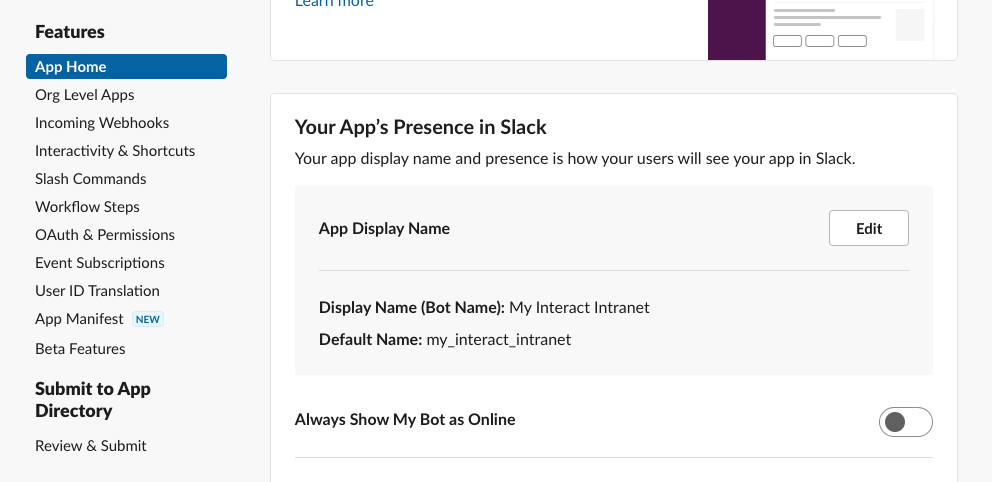Click the app preview illustration thumbnail
The width and height of the screenshot is (992, 482).
[820, 30]
